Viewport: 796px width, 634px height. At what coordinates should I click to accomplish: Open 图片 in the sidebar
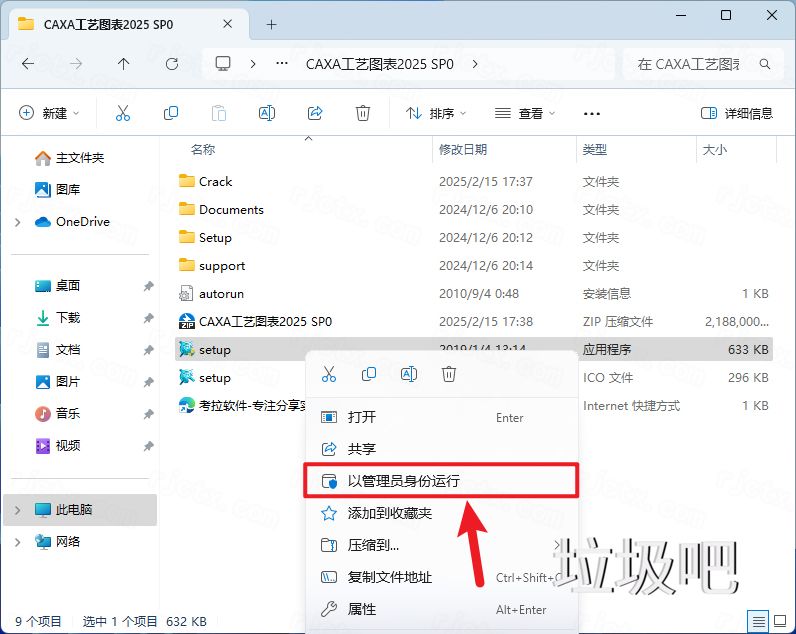(x=57, y=382)
